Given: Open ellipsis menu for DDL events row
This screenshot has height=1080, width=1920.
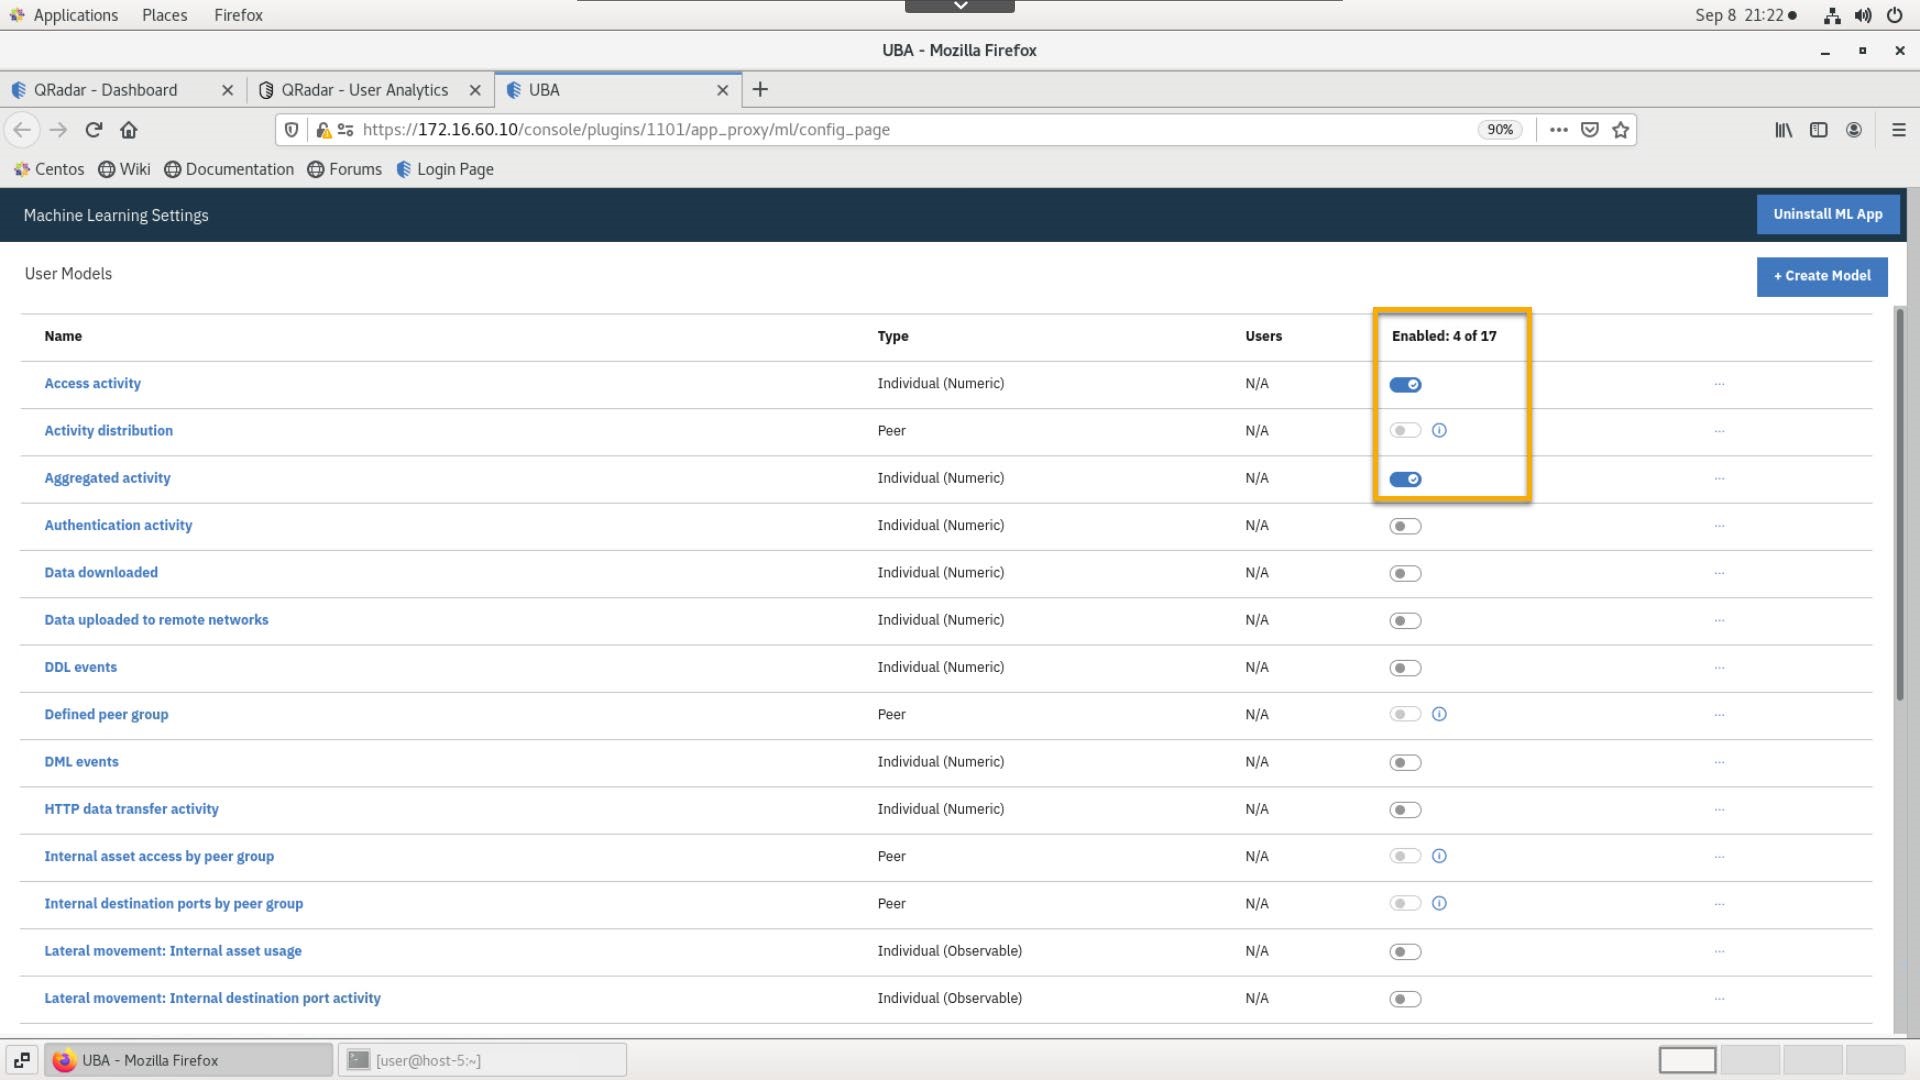Looking at the screenshot, I should pyautogui.click(x=1719, y=668).
